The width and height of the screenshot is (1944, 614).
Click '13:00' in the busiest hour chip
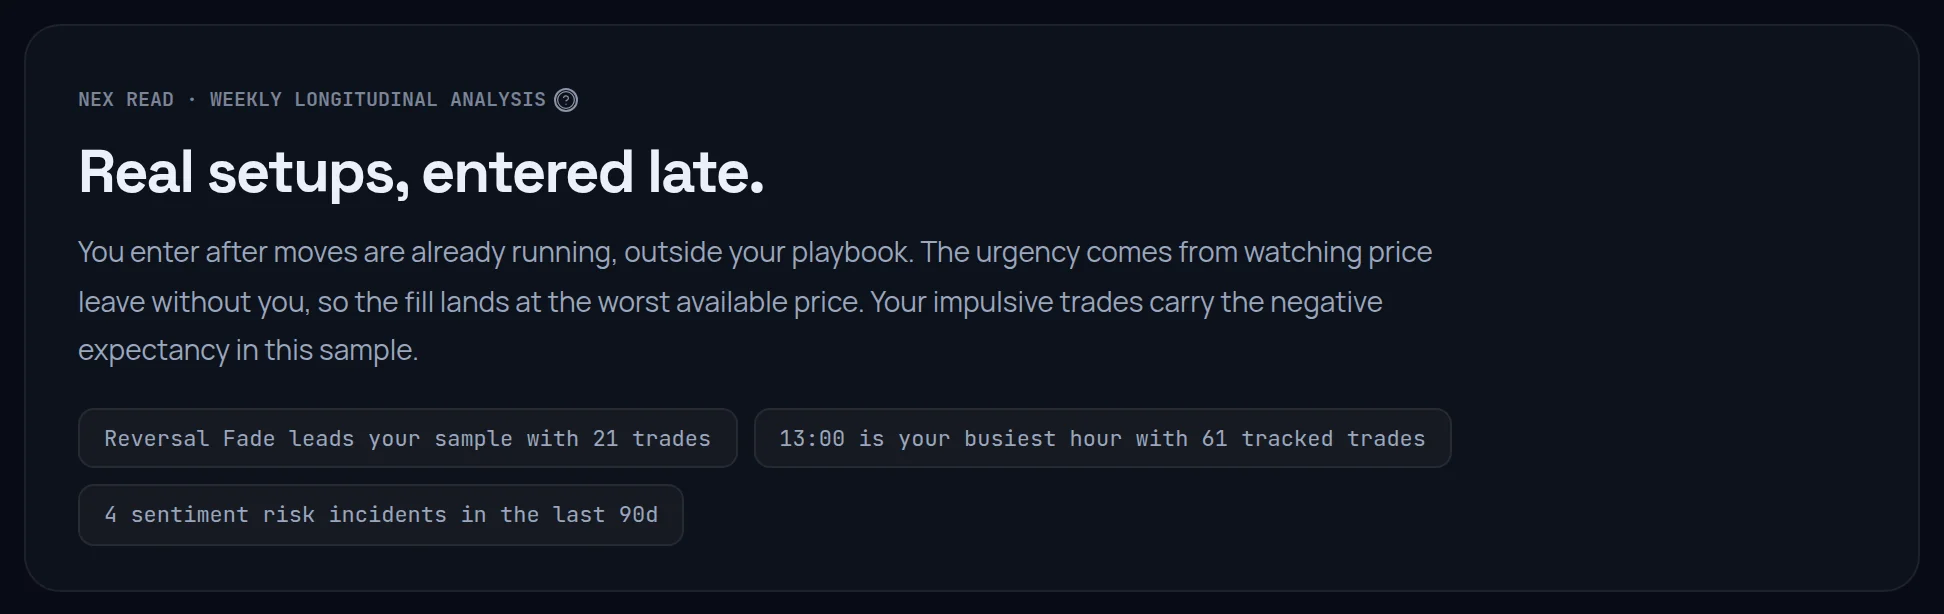coord(812,439)
